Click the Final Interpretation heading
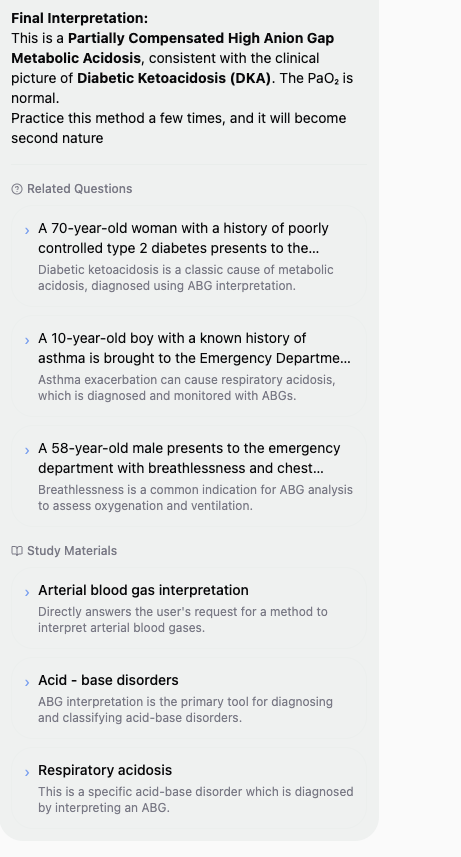This screenshot has height=857, width=461. click(x=79, y=18)
